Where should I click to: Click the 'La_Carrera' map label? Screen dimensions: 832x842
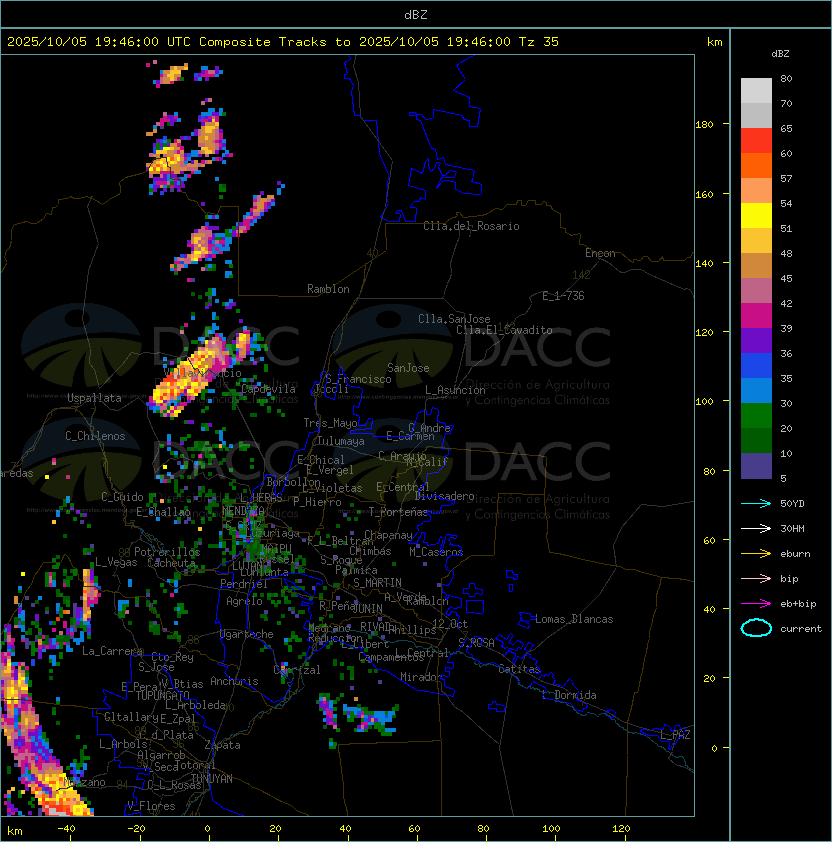[x=112, y=651]
